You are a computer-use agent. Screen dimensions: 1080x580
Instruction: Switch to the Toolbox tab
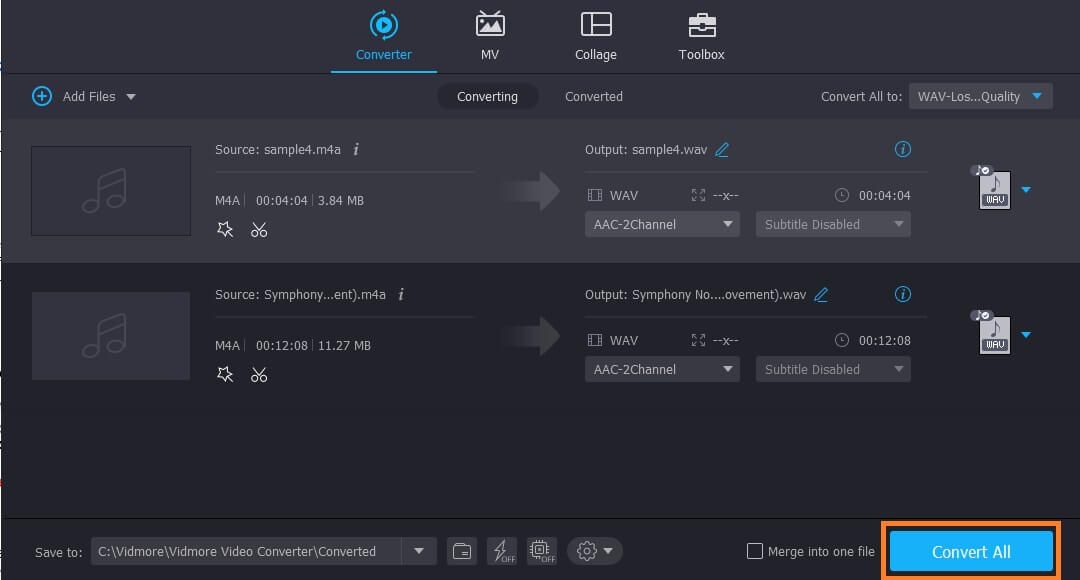[701, 36]
